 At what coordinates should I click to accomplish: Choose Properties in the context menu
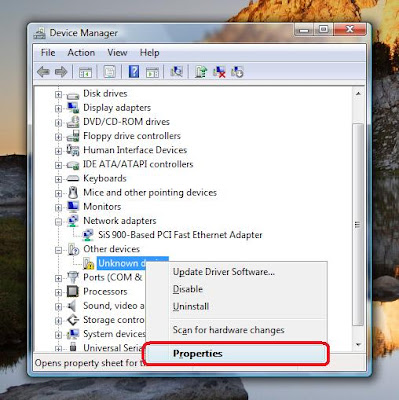[236, 354]
